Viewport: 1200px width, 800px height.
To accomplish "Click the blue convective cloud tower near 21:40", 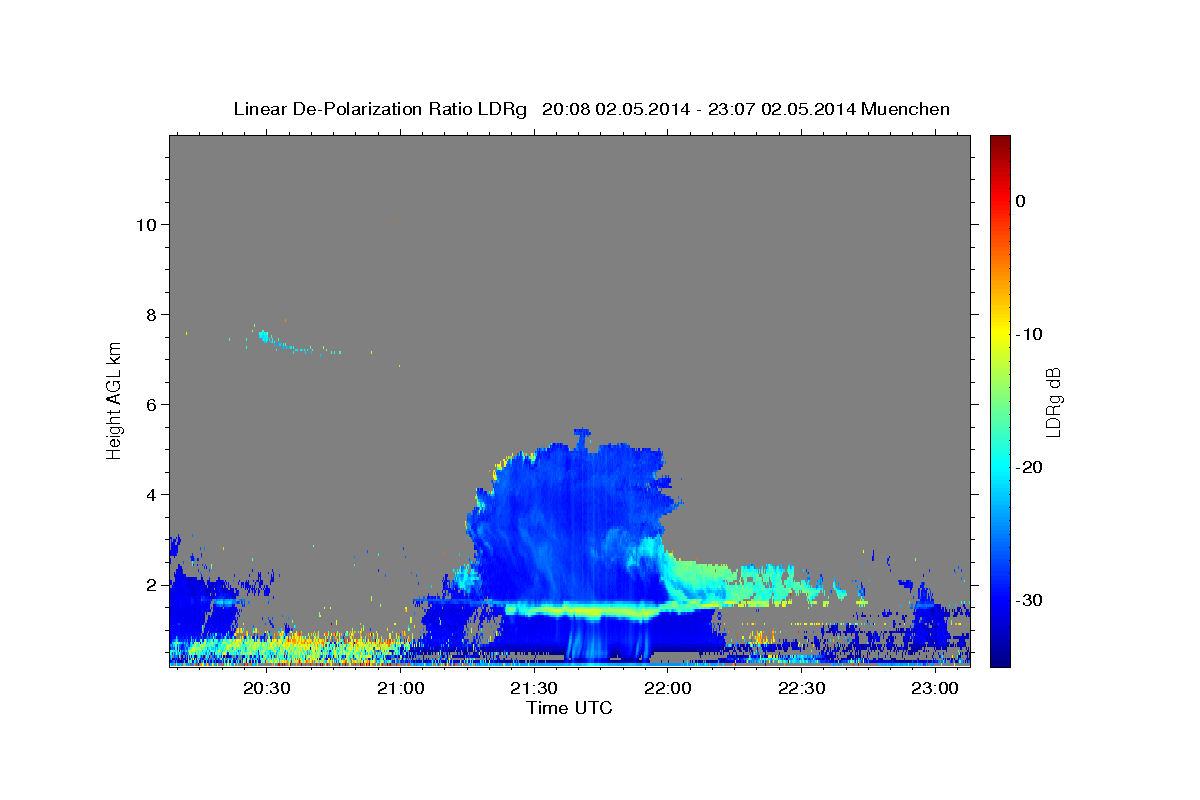I will (x=575, y=520).
